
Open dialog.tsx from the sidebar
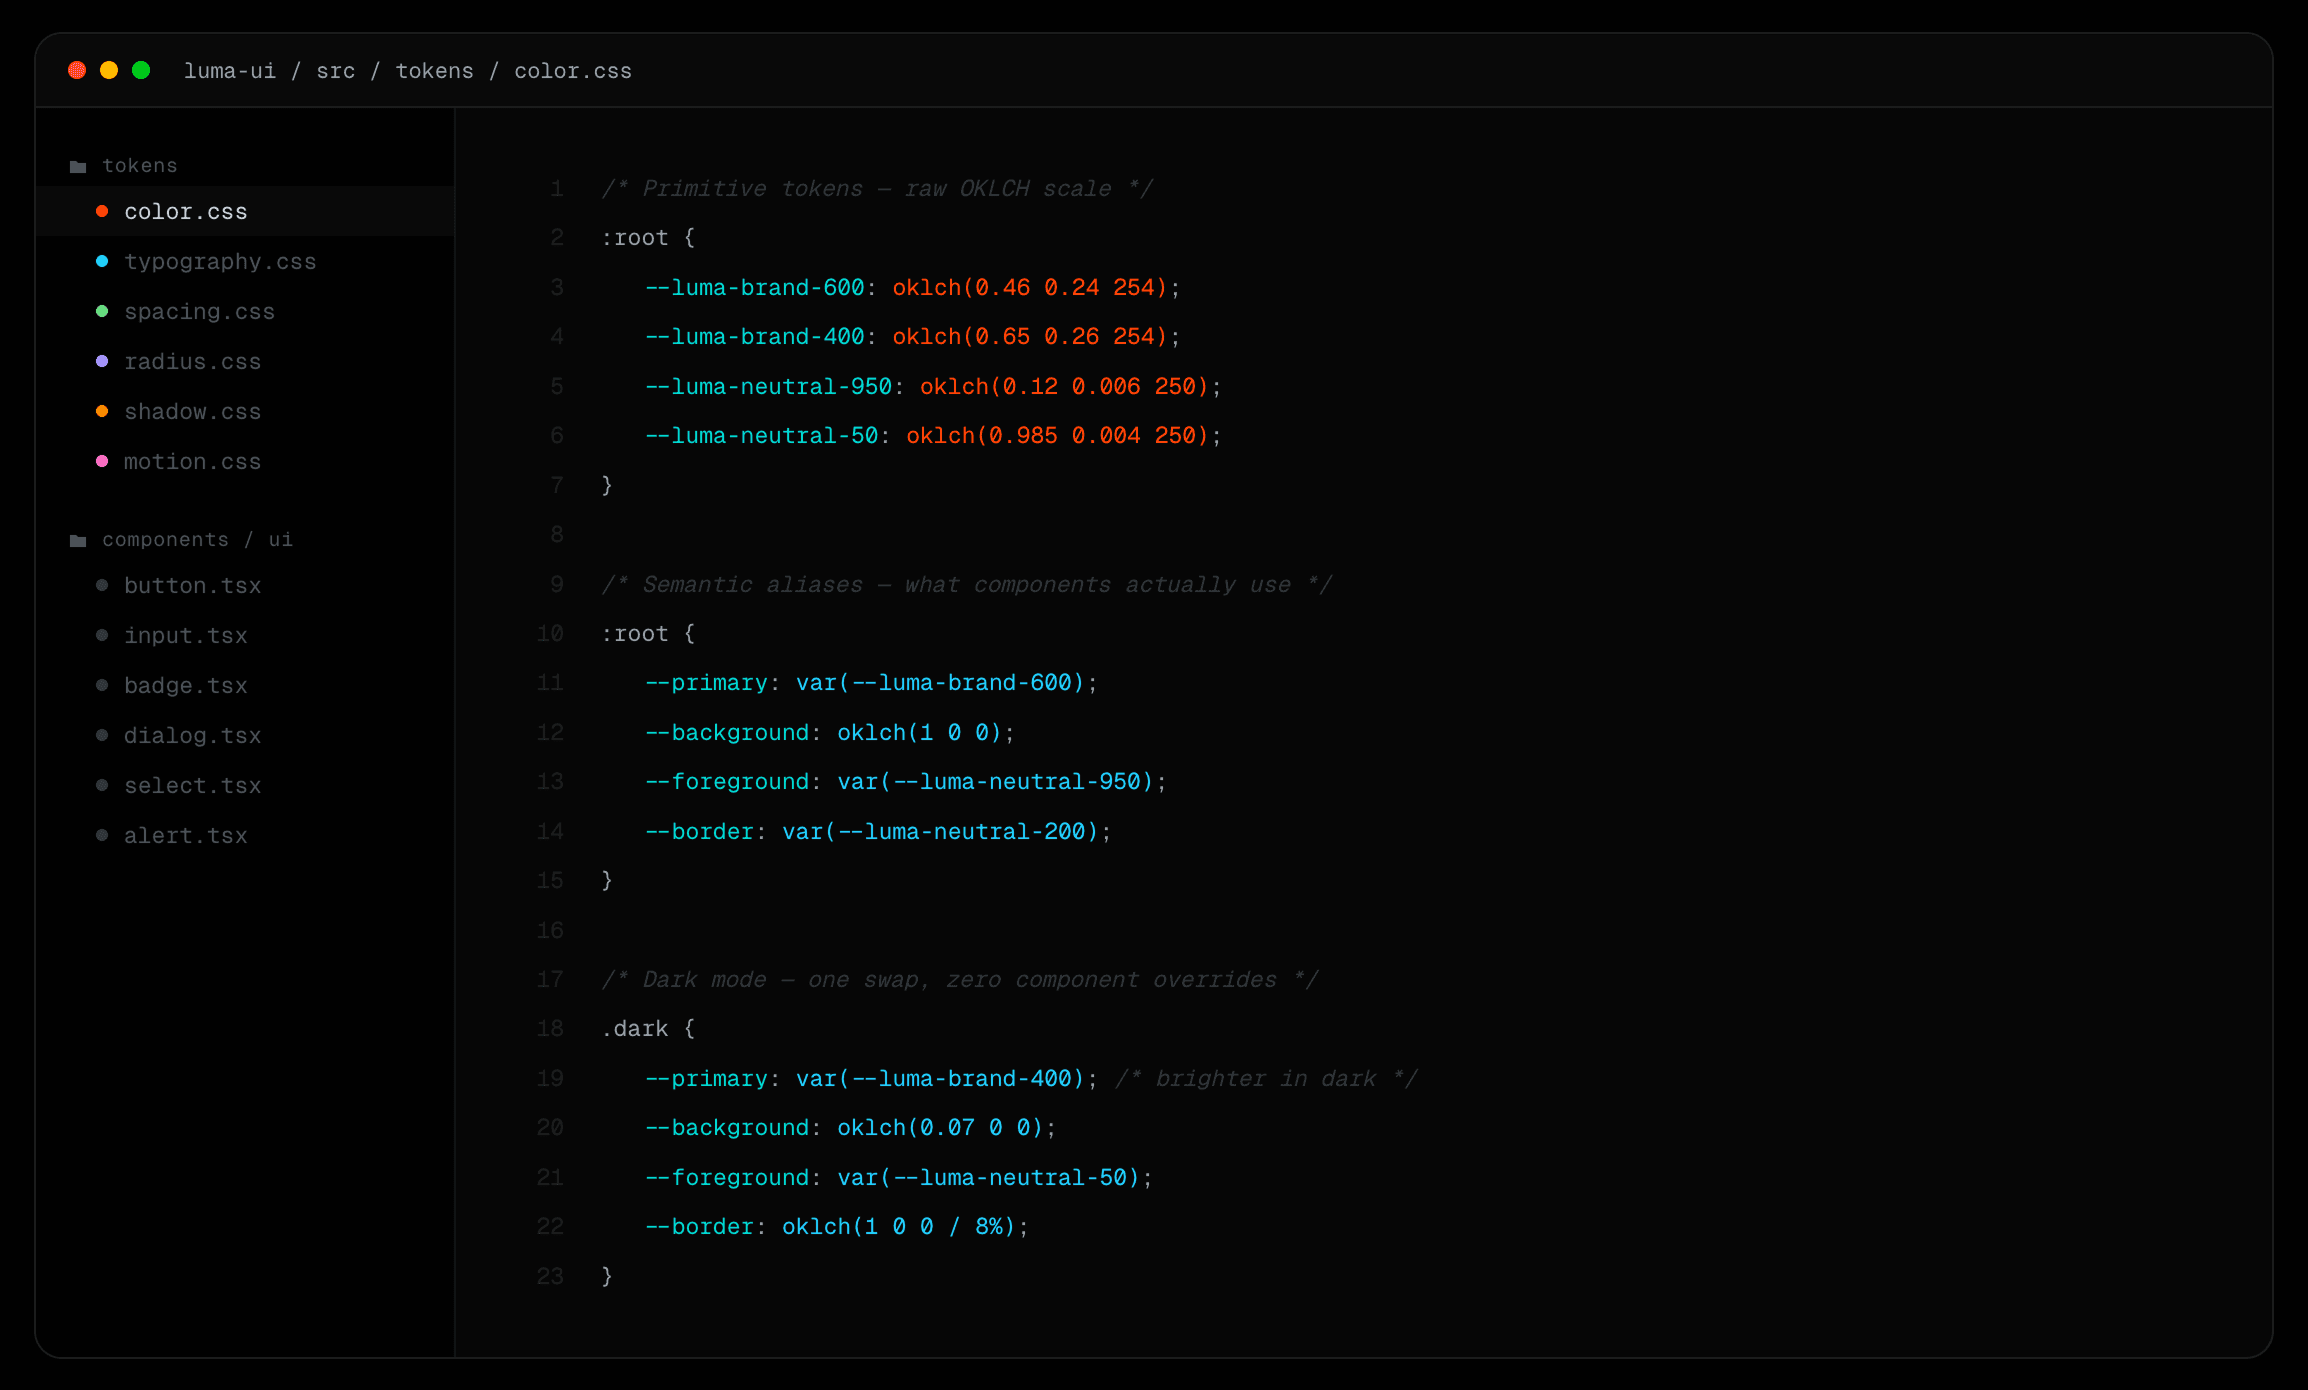click(x=192, y=735)
